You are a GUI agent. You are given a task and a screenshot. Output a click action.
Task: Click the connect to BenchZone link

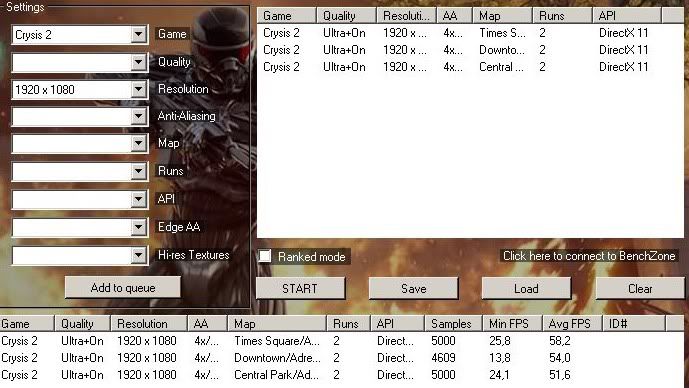pos(589,256)
